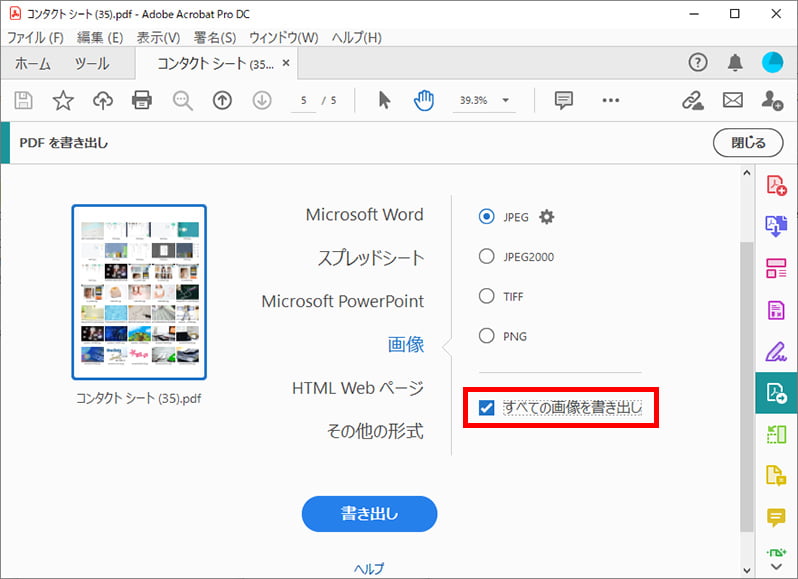Click the upload to cloud icon
This screenshot has width=798, height=579.
point(103,100)
